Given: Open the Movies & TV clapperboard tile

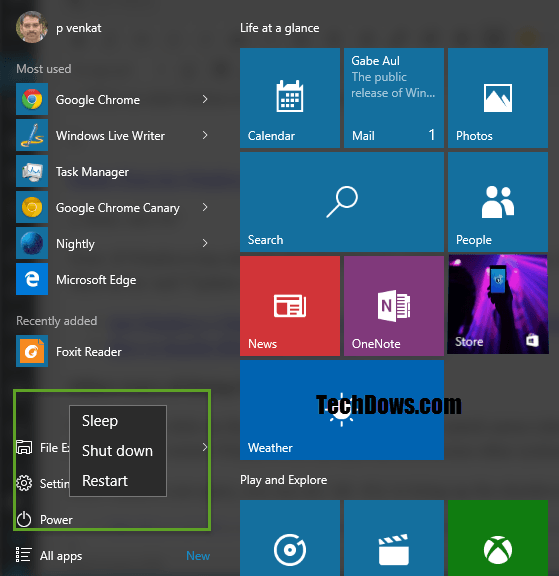Looking at the screenshot, I should 394,538.
